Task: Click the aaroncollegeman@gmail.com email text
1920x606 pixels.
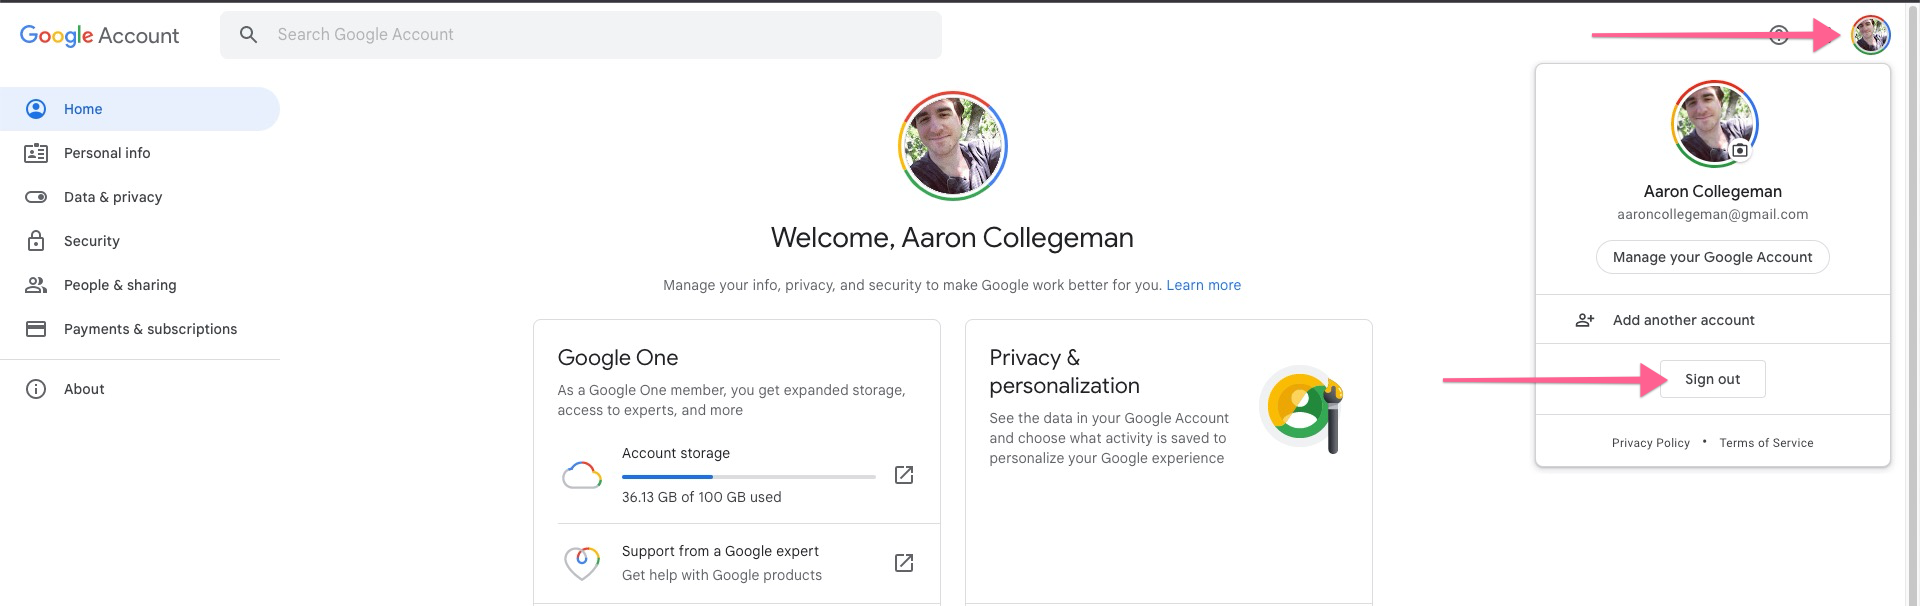Action: click(1712, 214)
